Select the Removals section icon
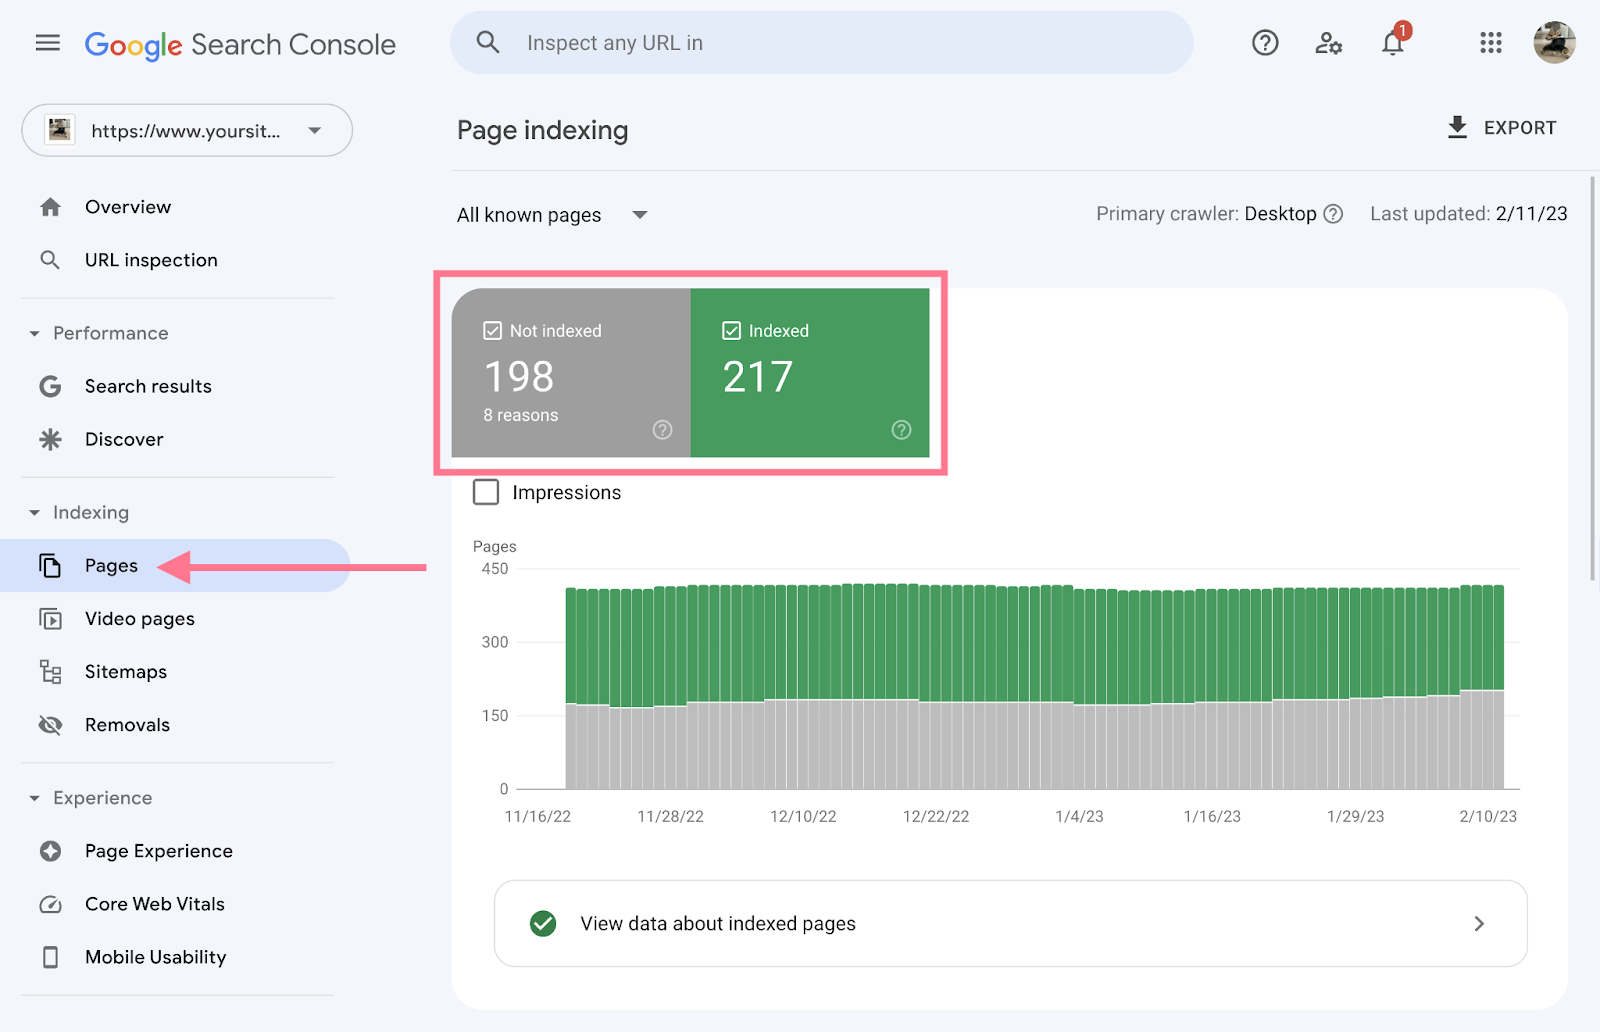Viewport: 1600px width, 1032px height. tap(50, 724)
